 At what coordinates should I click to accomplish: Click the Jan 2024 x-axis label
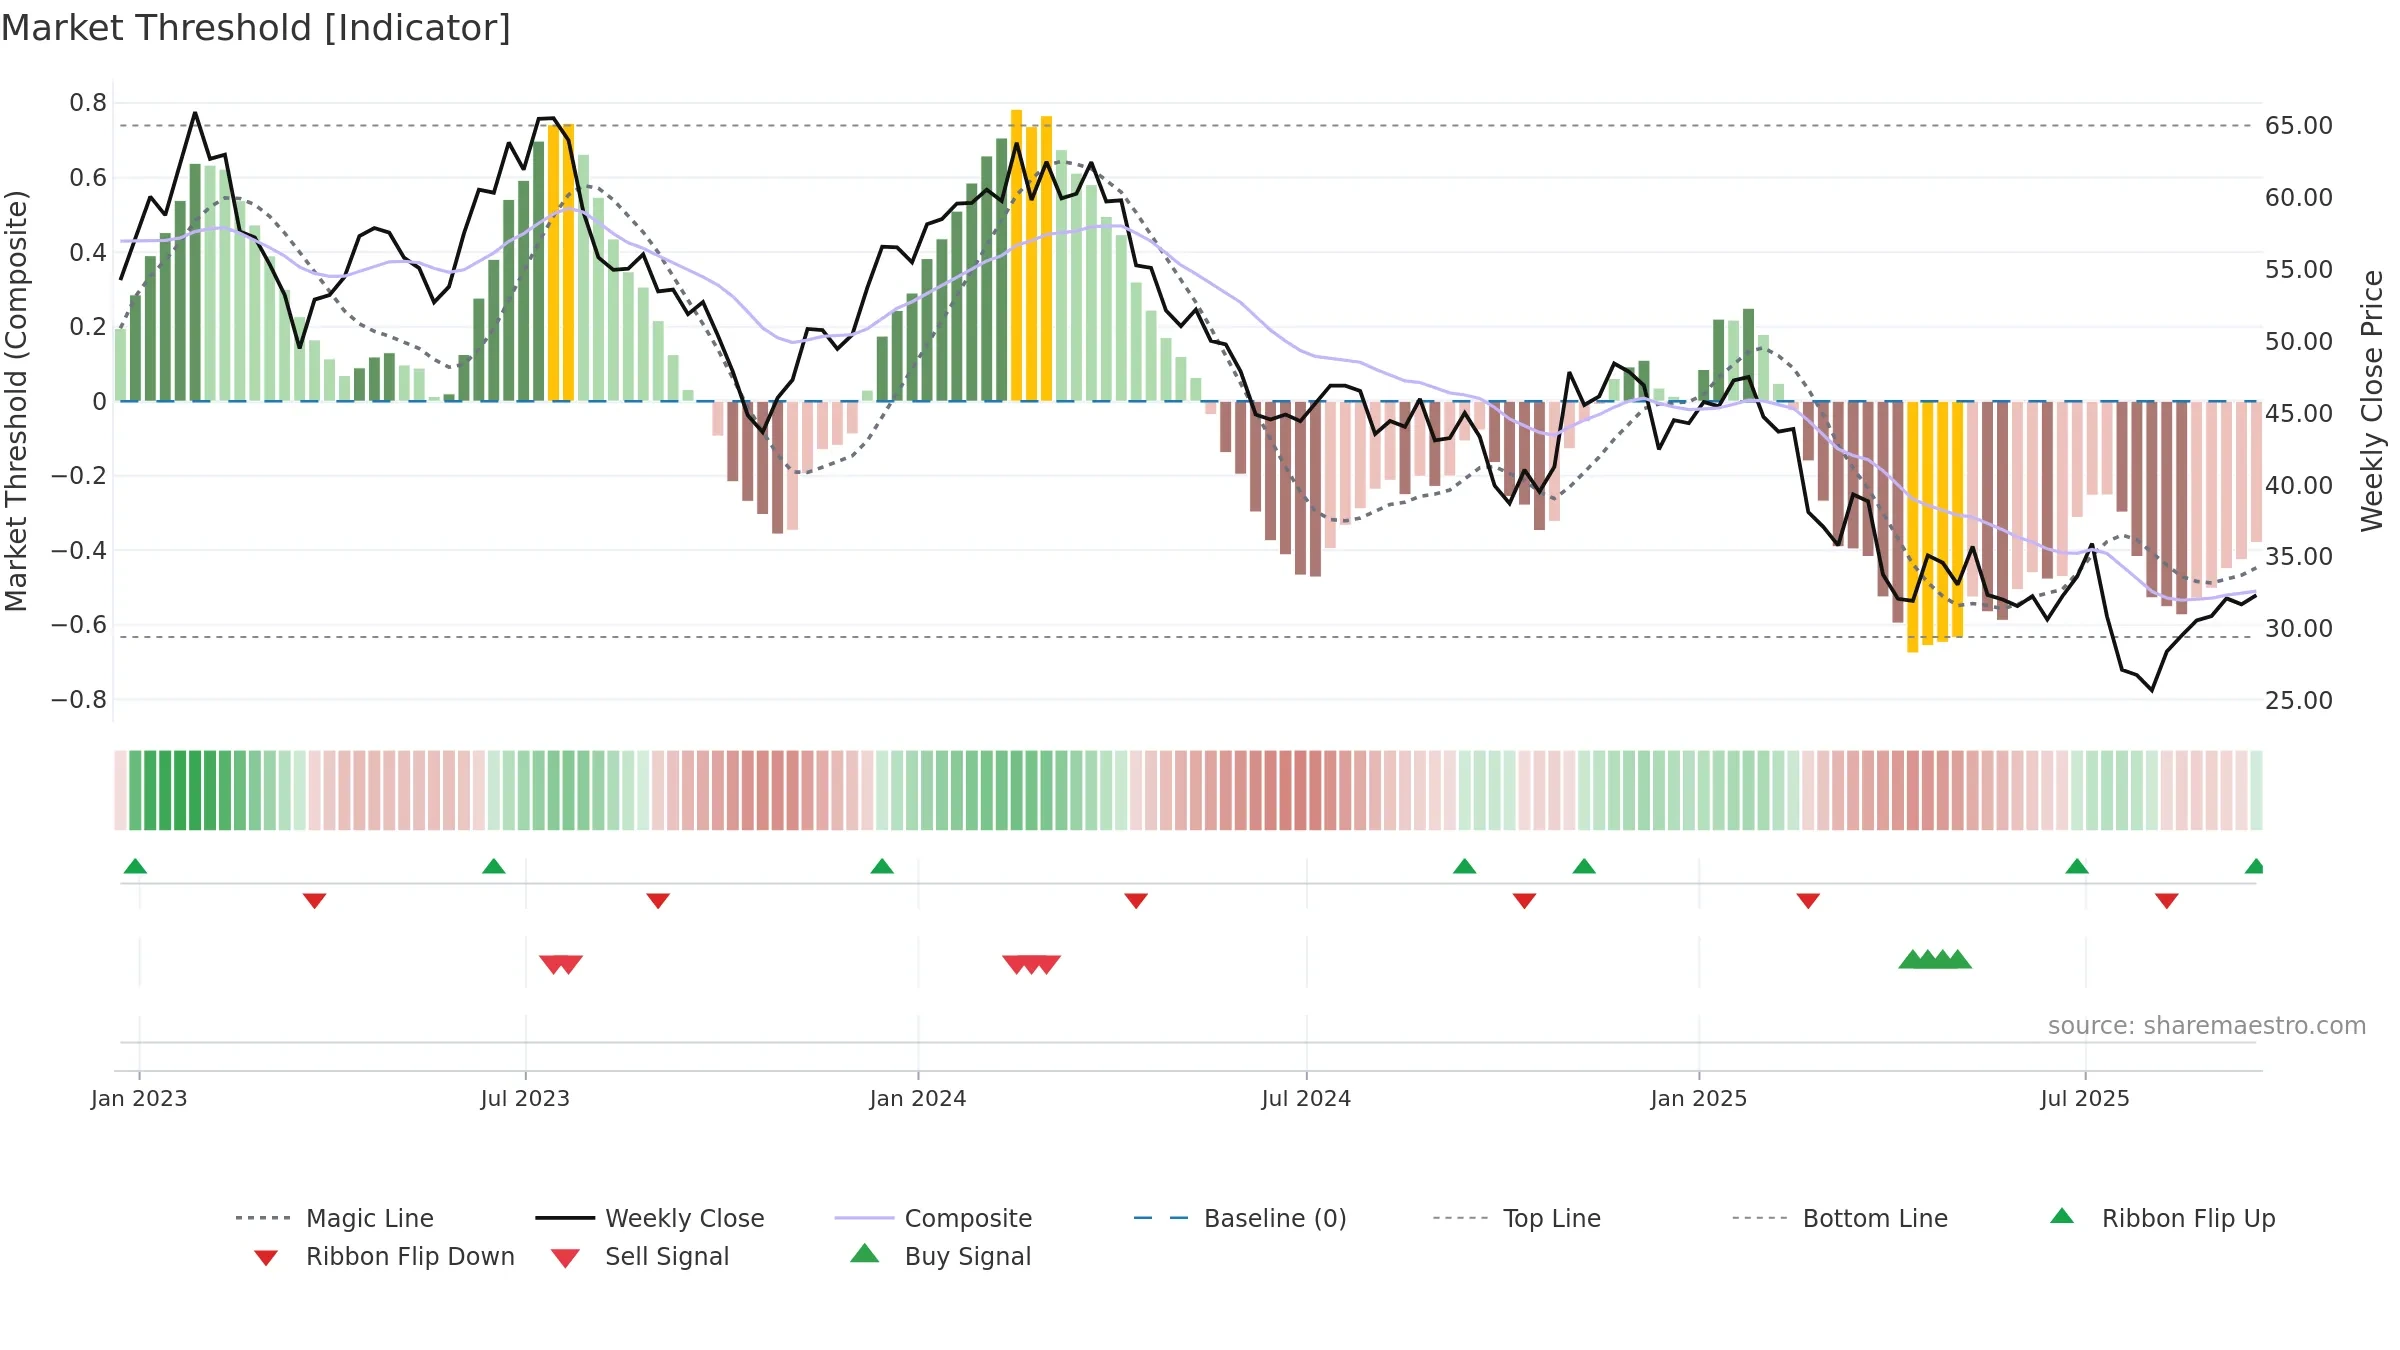tap(918, 1098)
